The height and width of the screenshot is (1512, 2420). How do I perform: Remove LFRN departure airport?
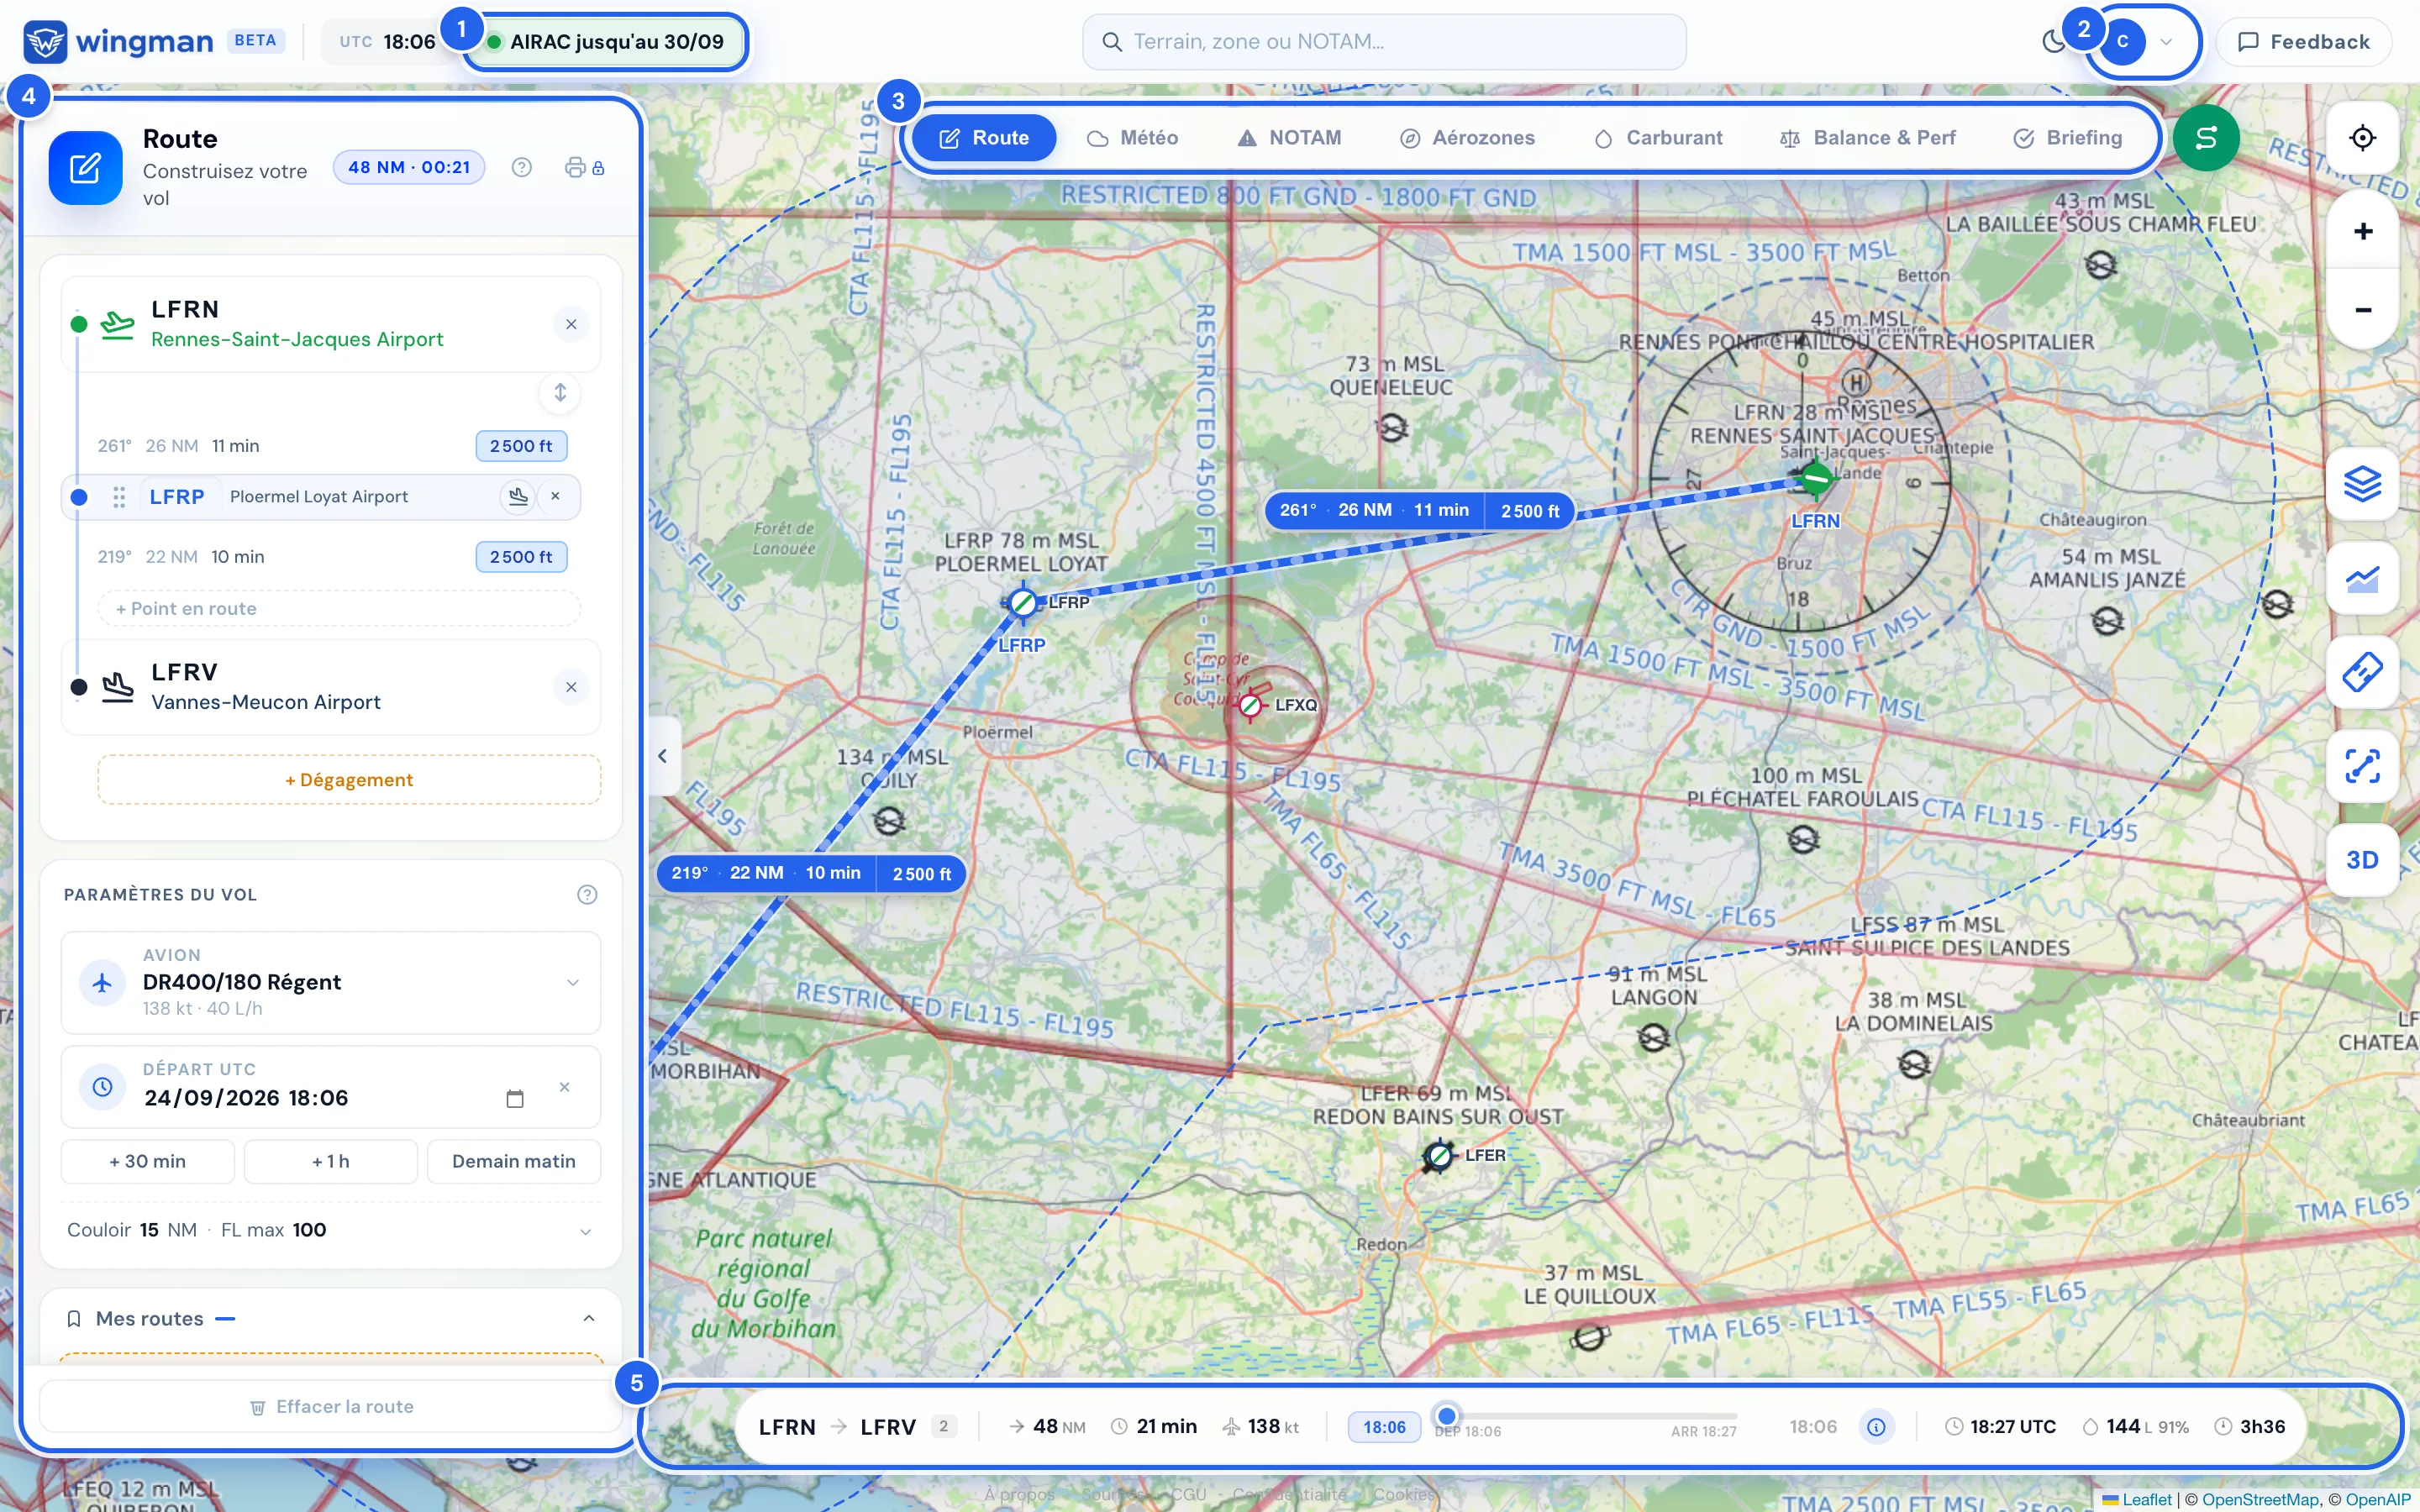point(571,324)
